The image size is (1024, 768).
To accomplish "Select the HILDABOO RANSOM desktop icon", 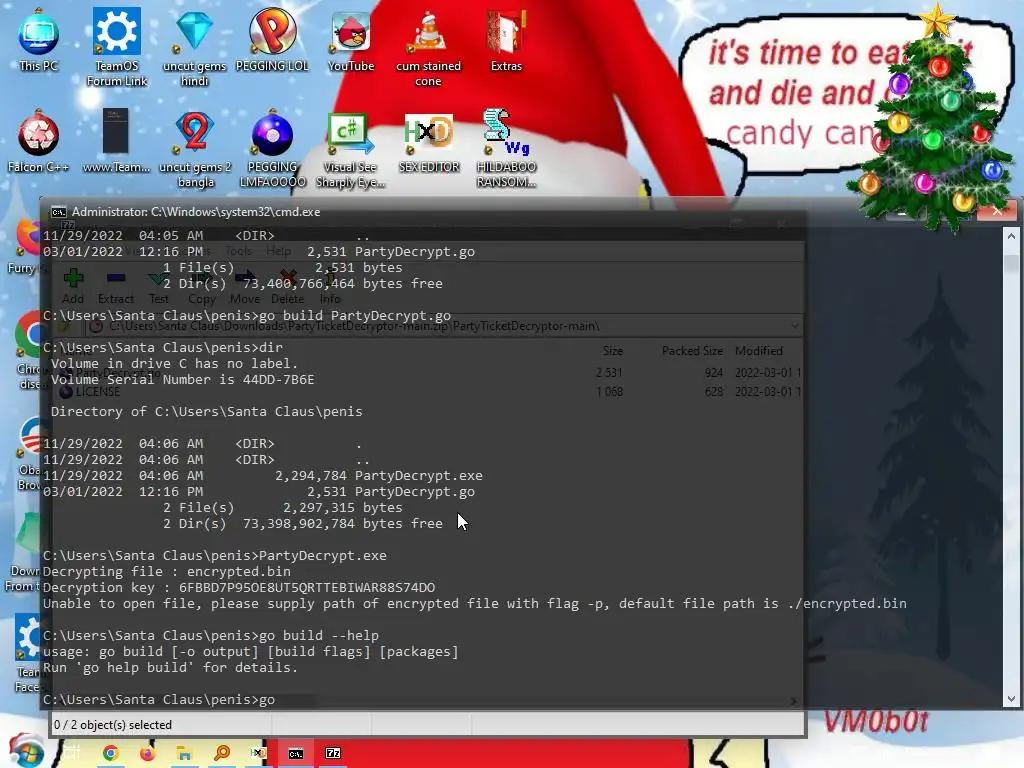I will click(x=506, y=149).
